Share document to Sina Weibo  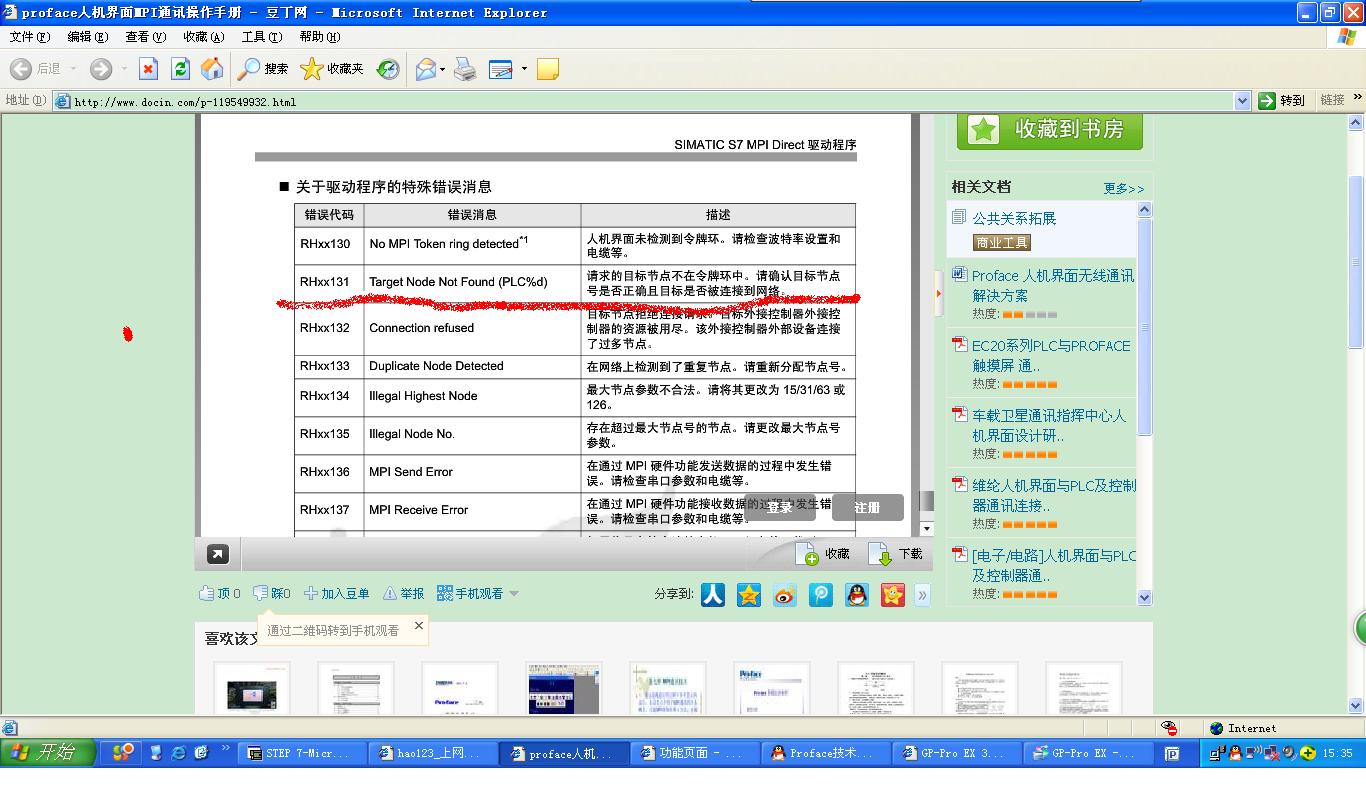(785, 595)
